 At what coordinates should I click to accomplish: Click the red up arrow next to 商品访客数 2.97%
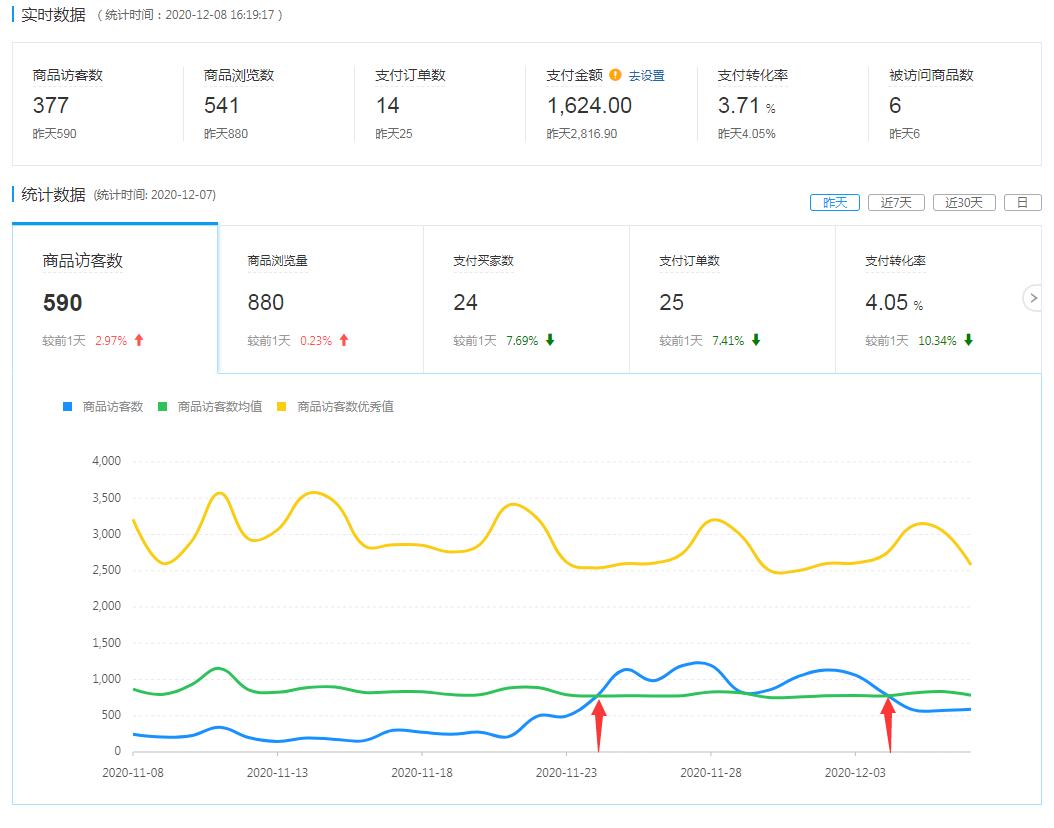click(138, 340)
